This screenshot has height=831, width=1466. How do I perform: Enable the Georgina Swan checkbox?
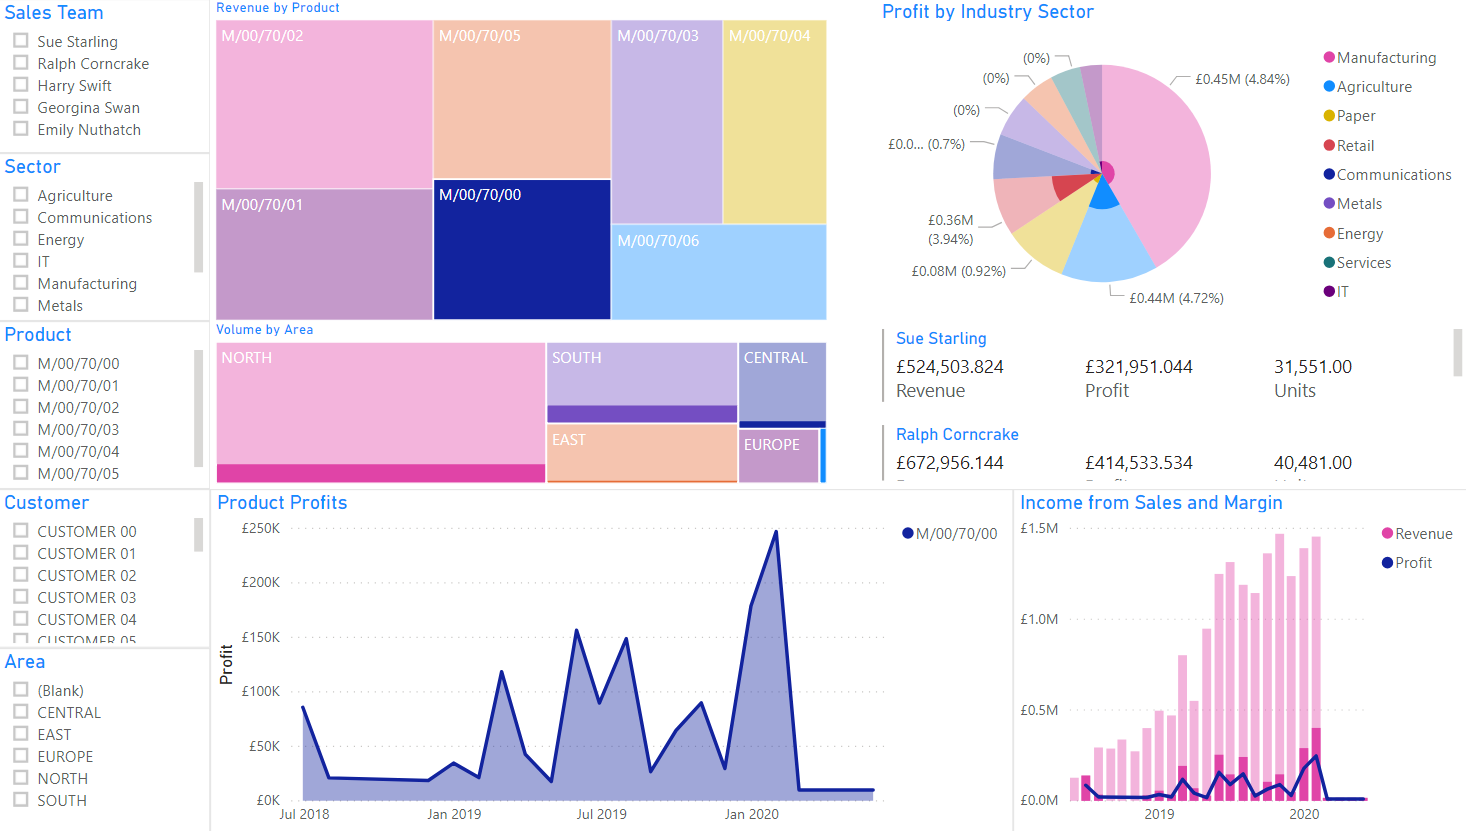pyautogui.click(x=20, y=107)
